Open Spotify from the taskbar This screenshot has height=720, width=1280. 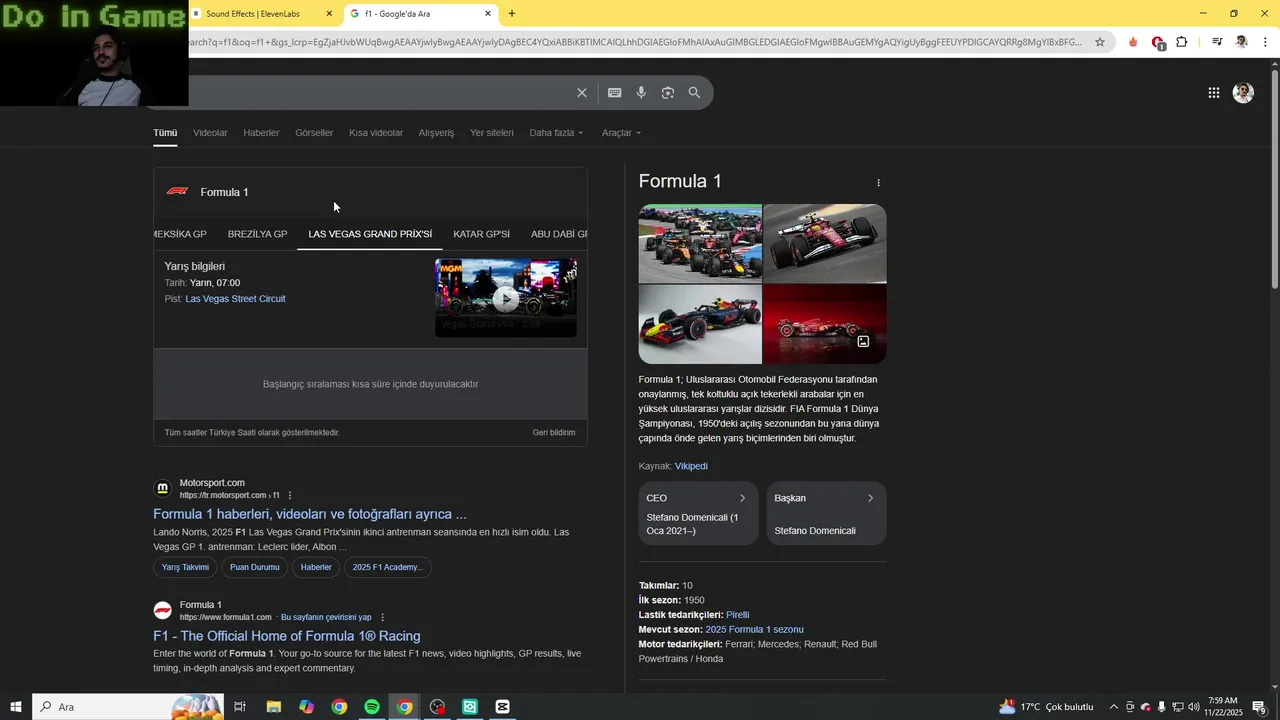tap(372, 707)
